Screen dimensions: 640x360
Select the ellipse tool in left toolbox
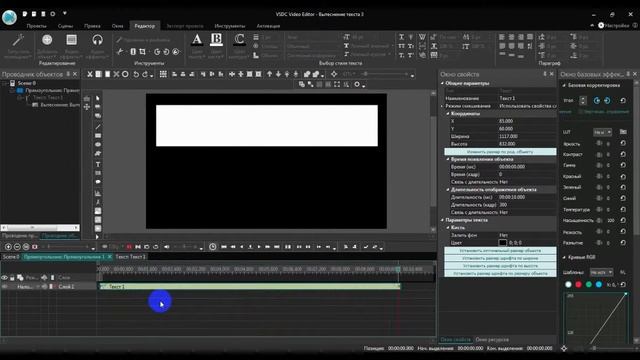pyautogui.click(x=98, y=144)
